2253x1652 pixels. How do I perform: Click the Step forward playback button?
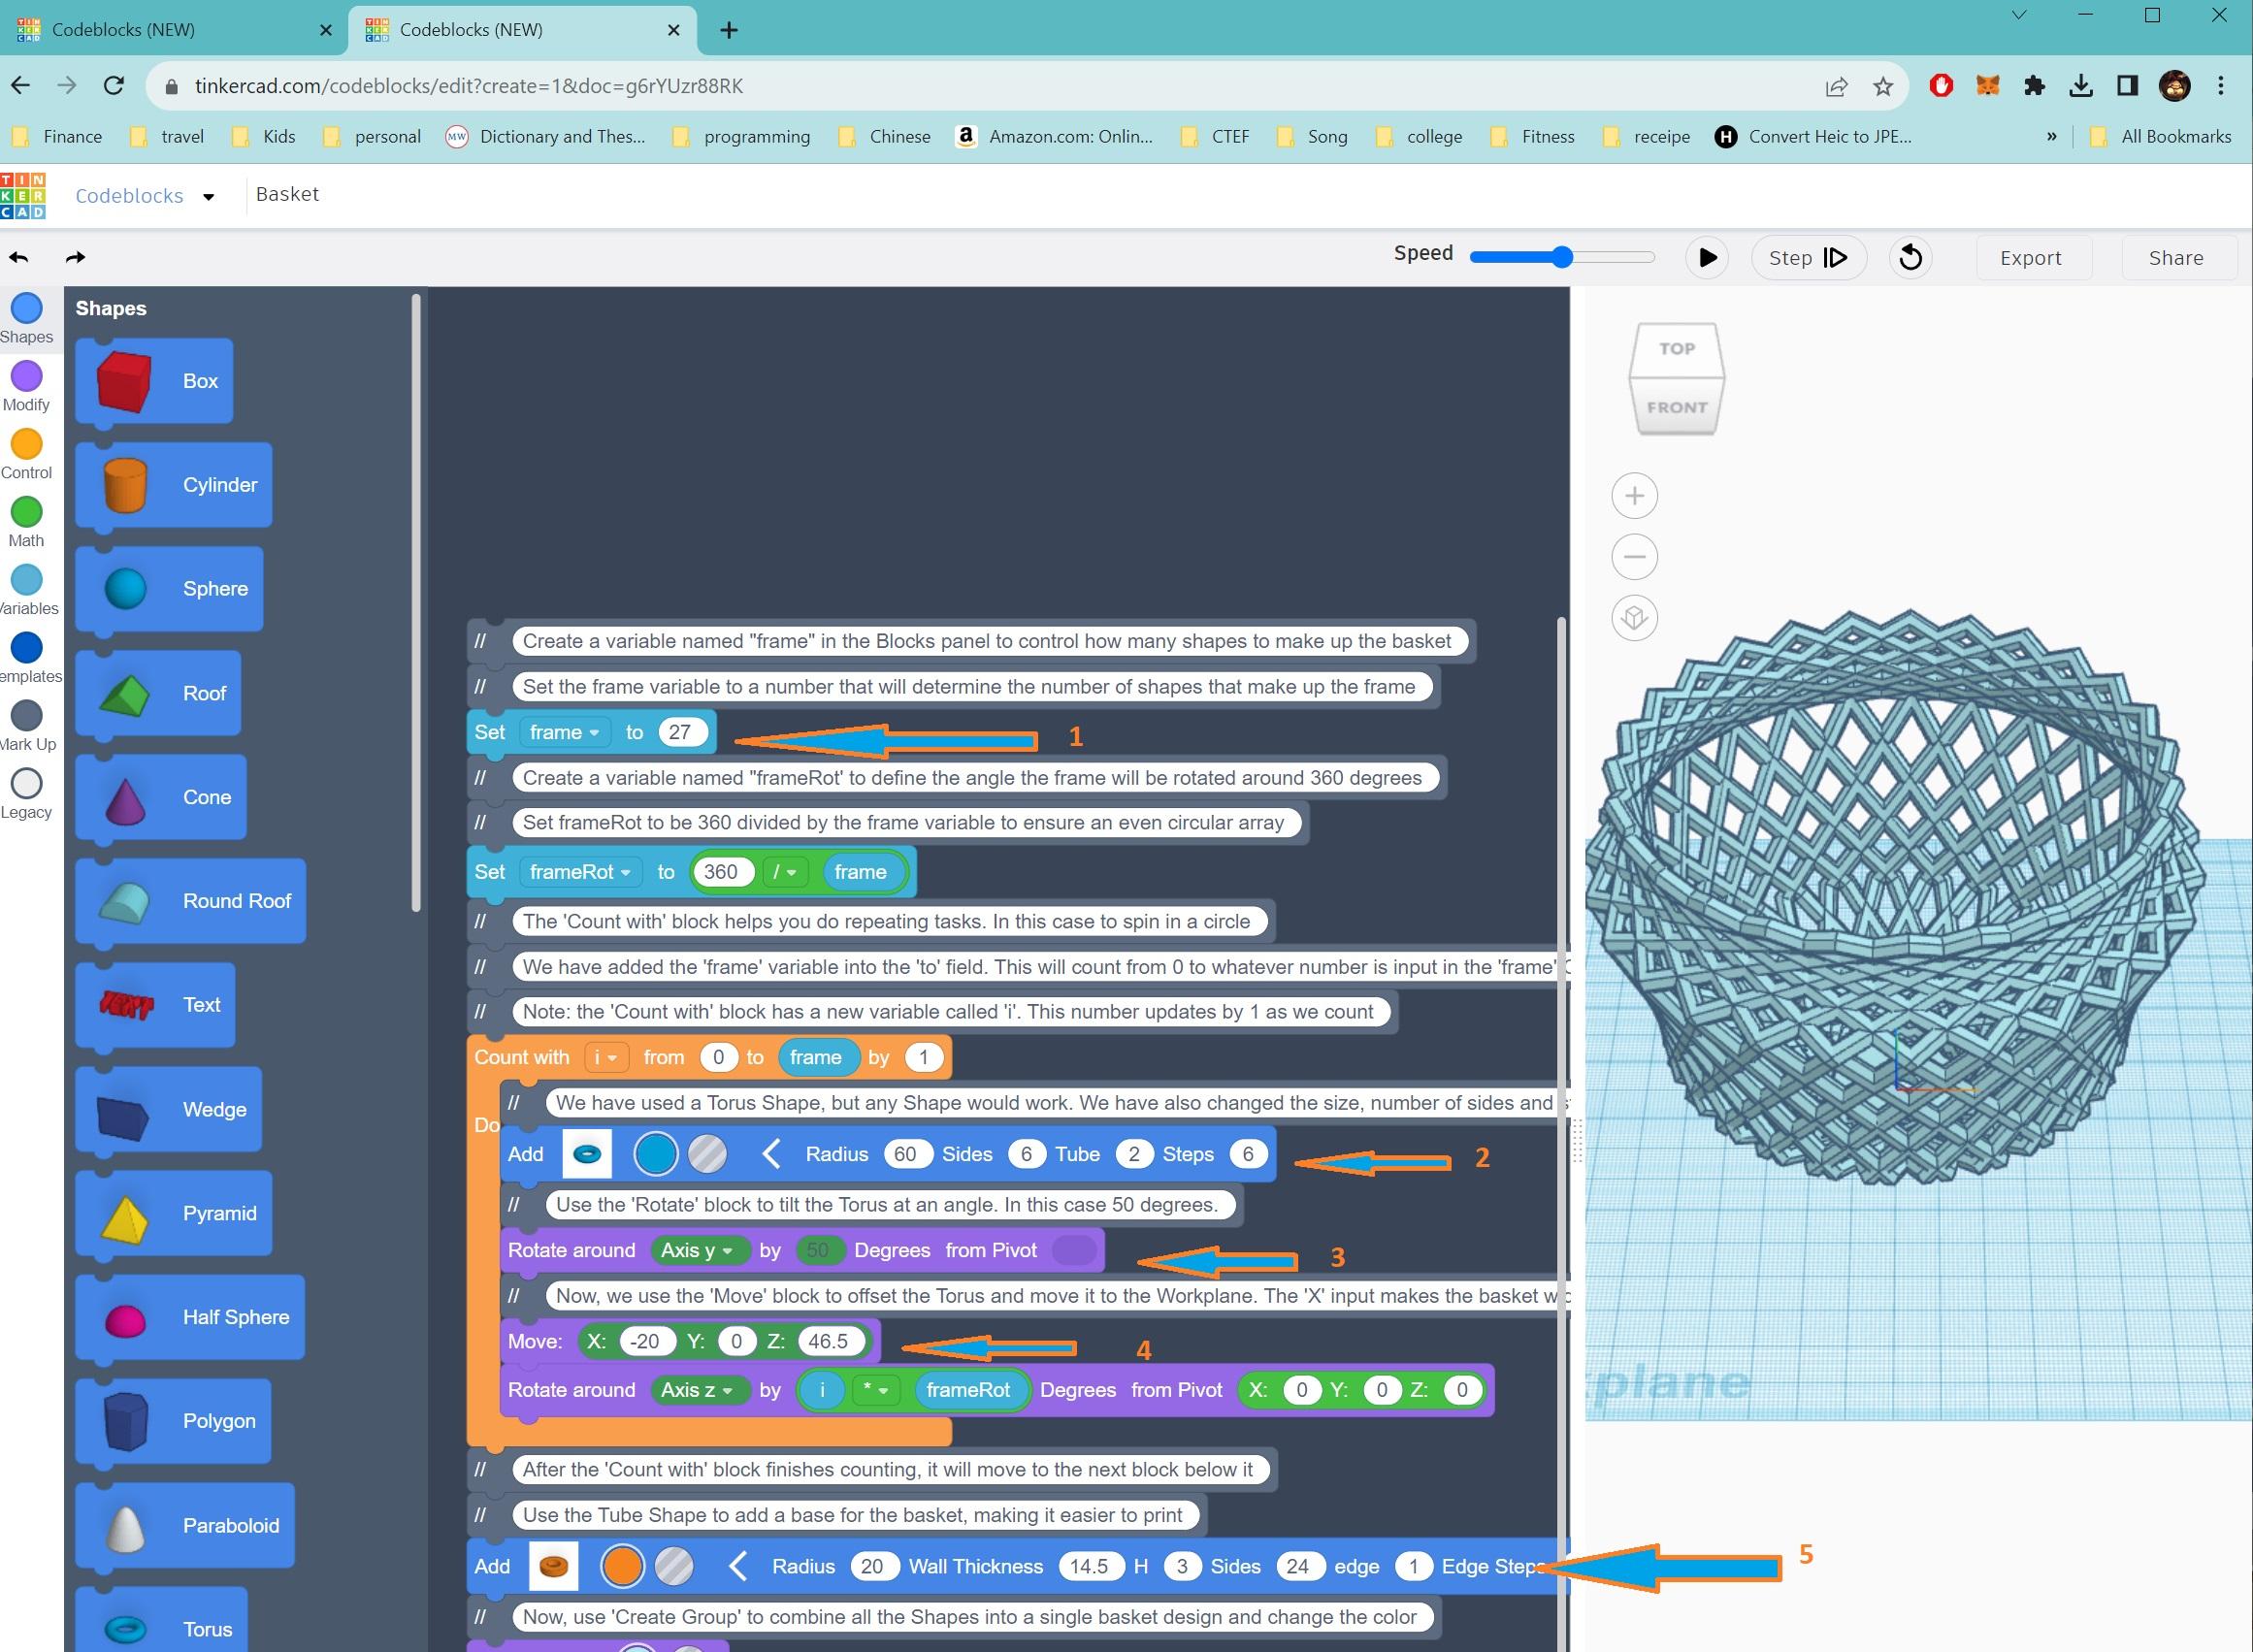[x=1811, y=257]
